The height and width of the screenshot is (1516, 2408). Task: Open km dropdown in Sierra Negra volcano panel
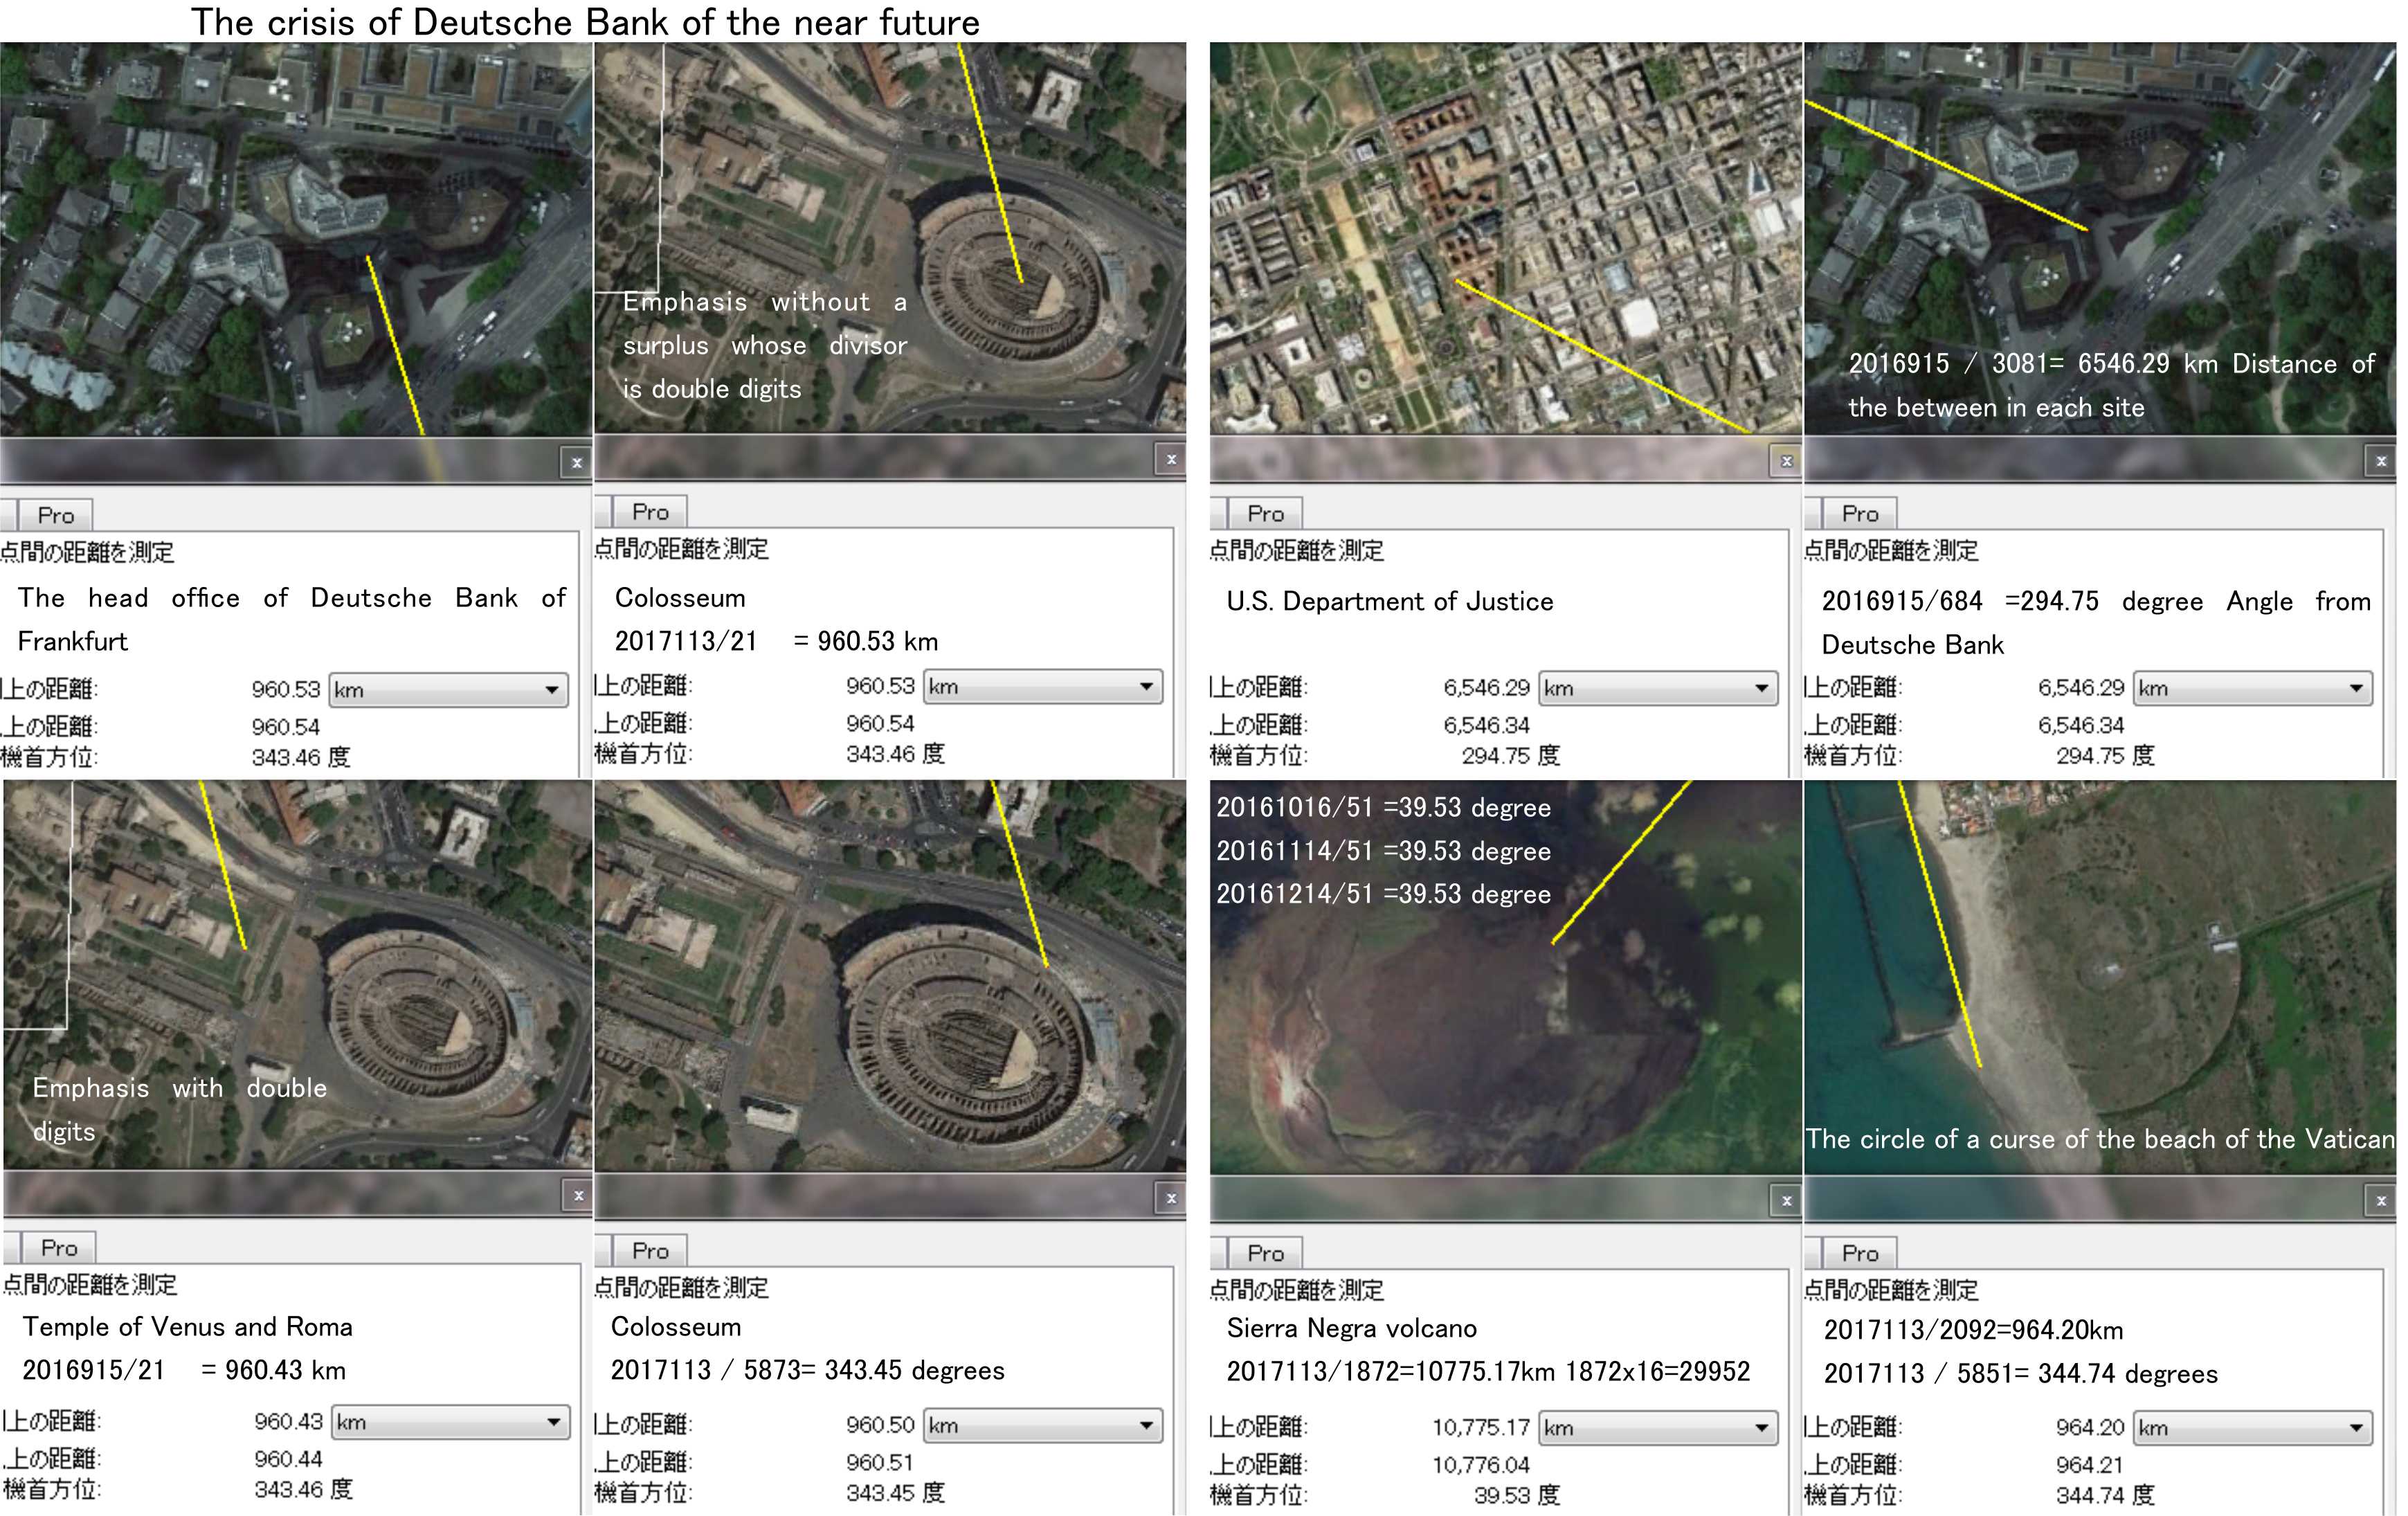click(x=1658, y=1428)
